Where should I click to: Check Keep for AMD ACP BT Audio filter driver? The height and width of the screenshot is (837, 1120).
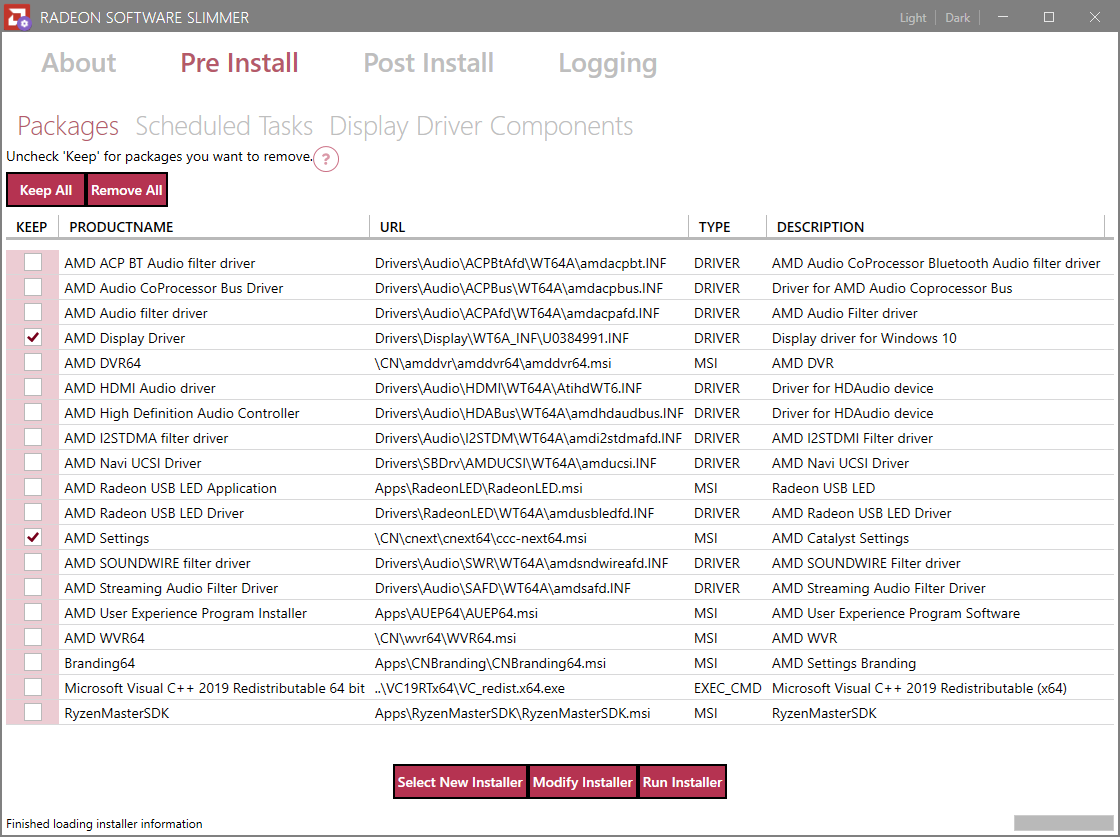pos(33,262)
